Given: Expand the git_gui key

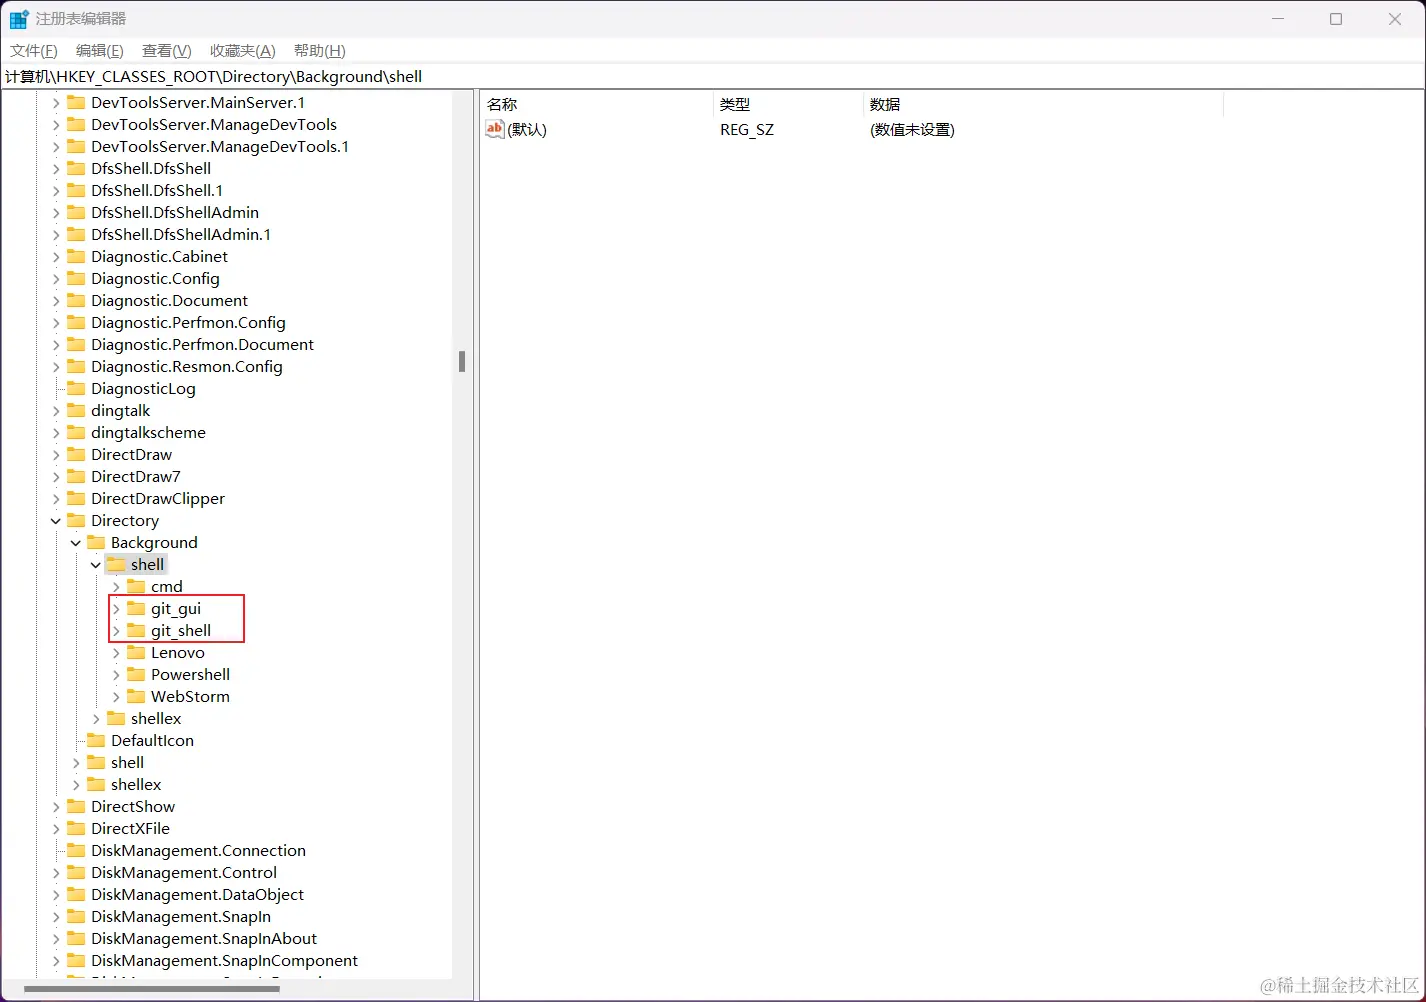Looking at the screenshot, I should coord(116,608).
